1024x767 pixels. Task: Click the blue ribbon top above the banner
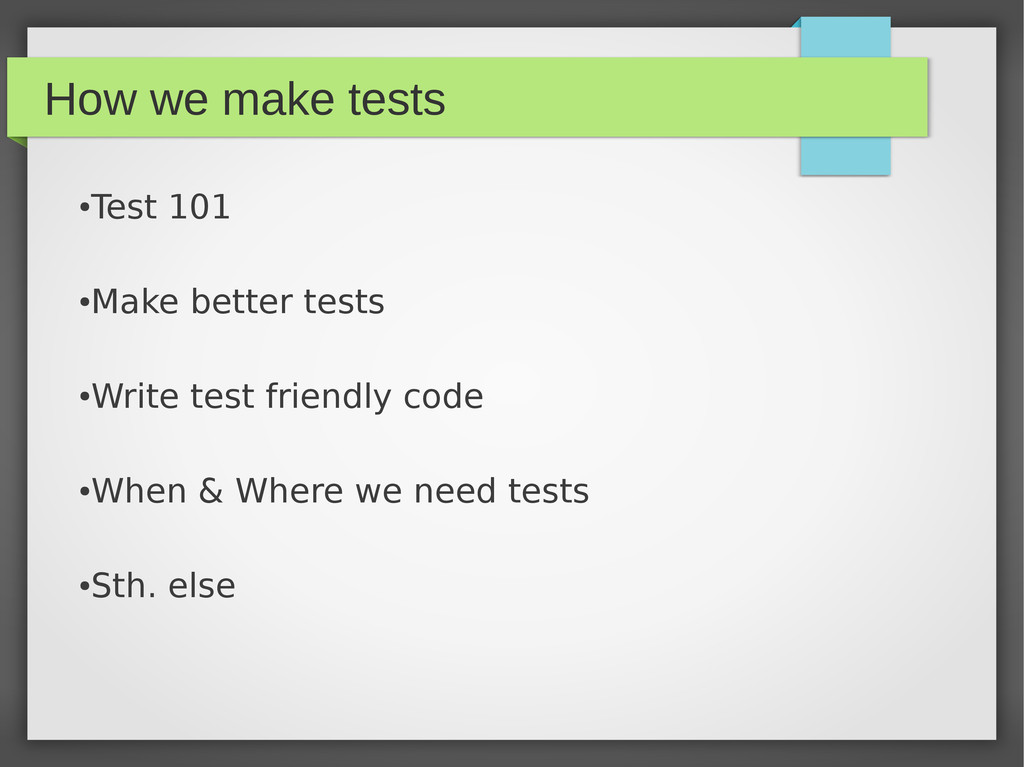845,37
